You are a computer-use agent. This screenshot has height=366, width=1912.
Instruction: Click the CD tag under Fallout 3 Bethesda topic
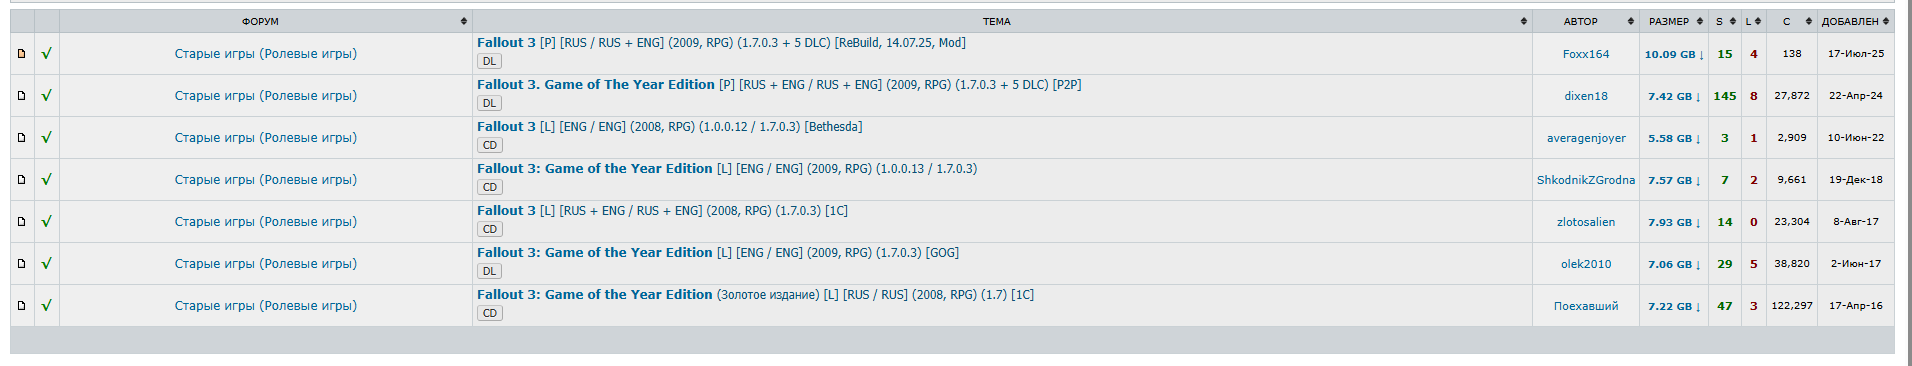point(489,145)
